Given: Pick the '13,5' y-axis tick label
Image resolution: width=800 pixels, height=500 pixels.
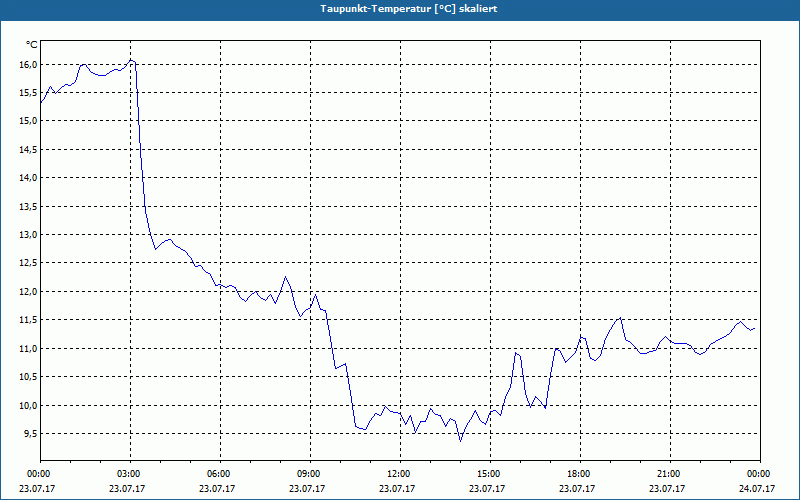Looking at the screenshot, I should click(29, 206).
